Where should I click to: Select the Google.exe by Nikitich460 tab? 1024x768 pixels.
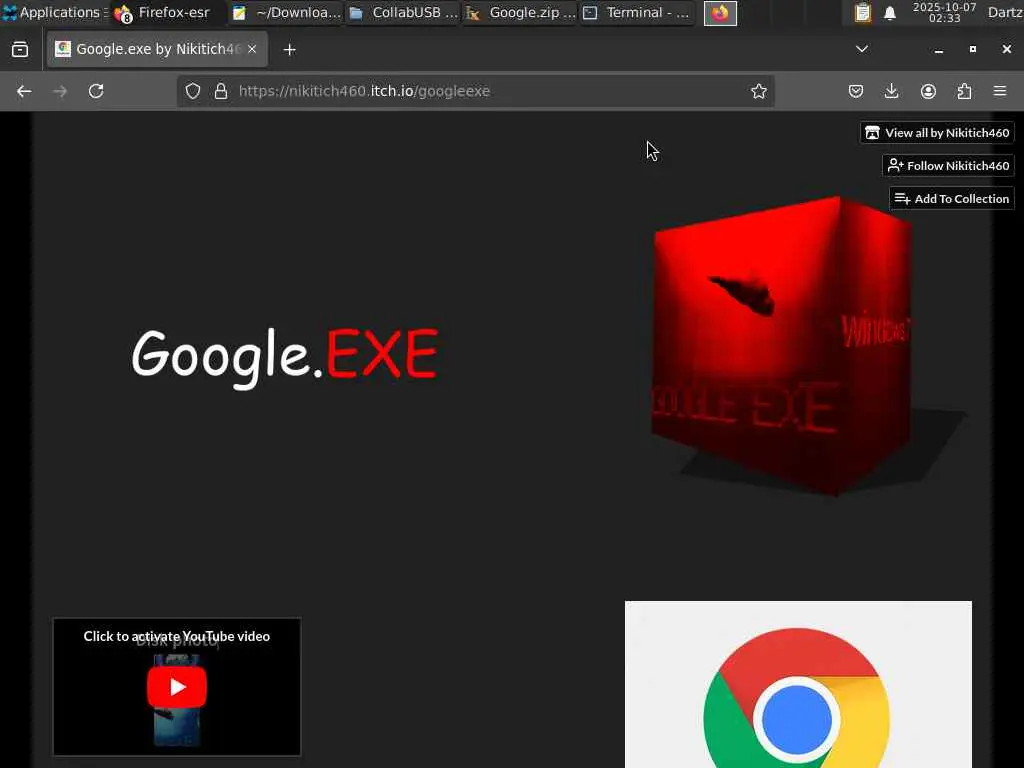click(x=157, y=49)
